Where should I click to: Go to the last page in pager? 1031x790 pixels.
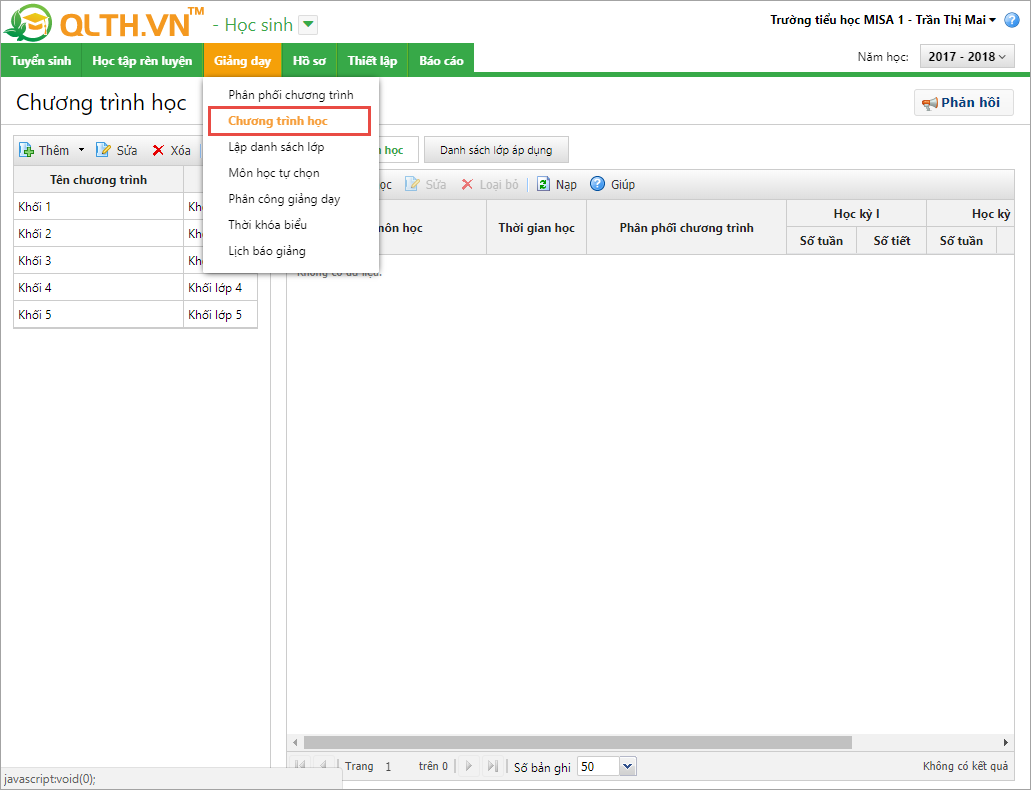(x=492, y=766)
